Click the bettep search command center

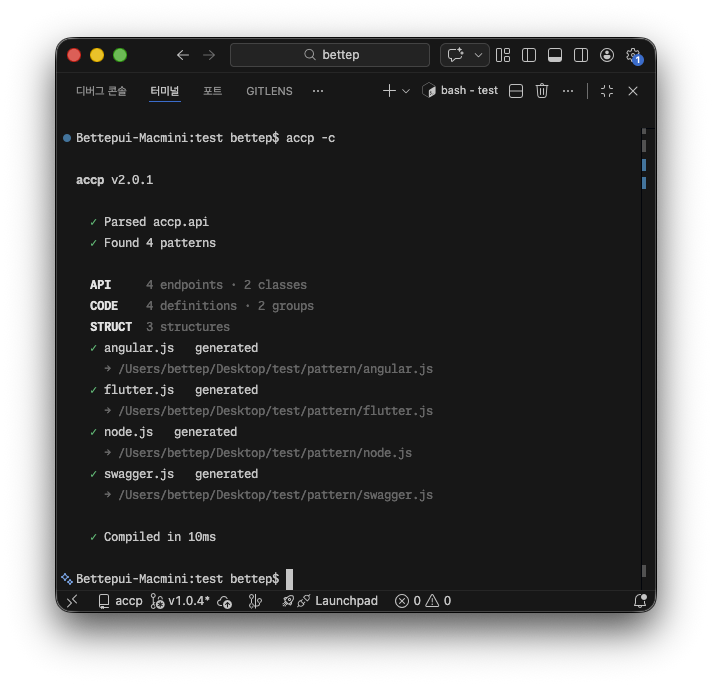(x=330, y=55)
